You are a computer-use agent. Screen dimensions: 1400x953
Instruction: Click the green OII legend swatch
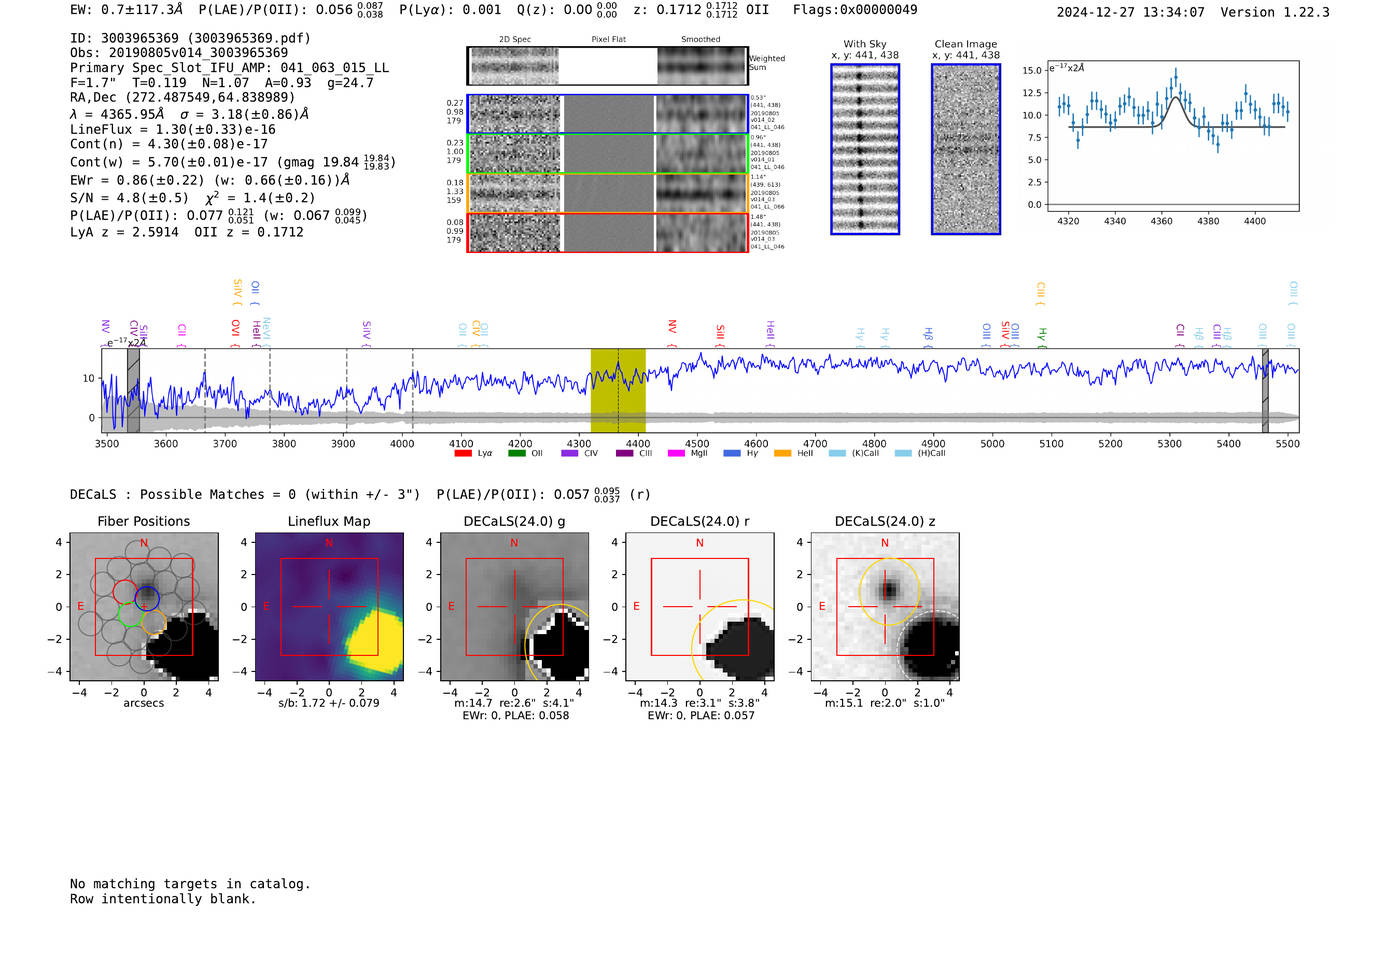[x=516, y=453]
